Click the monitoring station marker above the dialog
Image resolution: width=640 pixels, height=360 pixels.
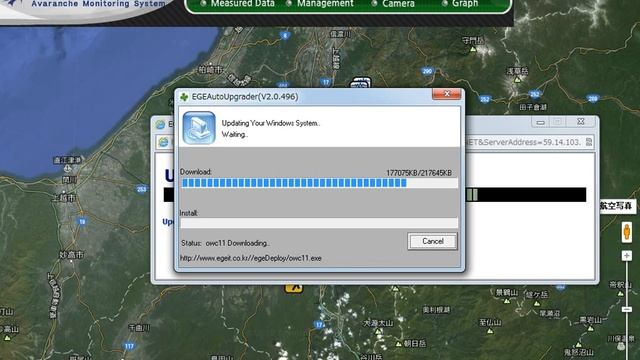[x=360, y=83]
